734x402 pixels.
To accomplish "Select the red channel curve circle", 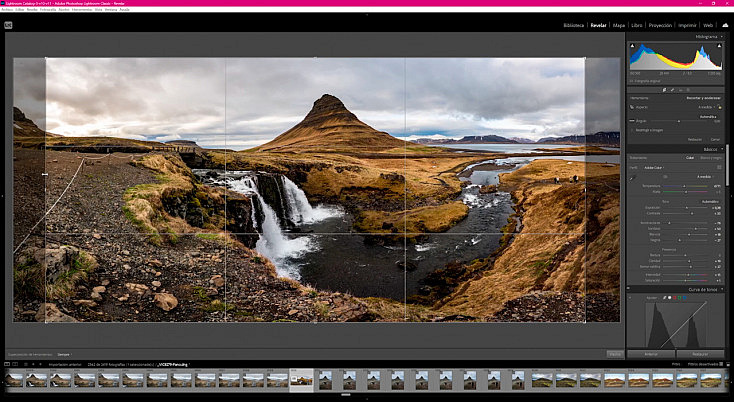I will click(675, 298).
